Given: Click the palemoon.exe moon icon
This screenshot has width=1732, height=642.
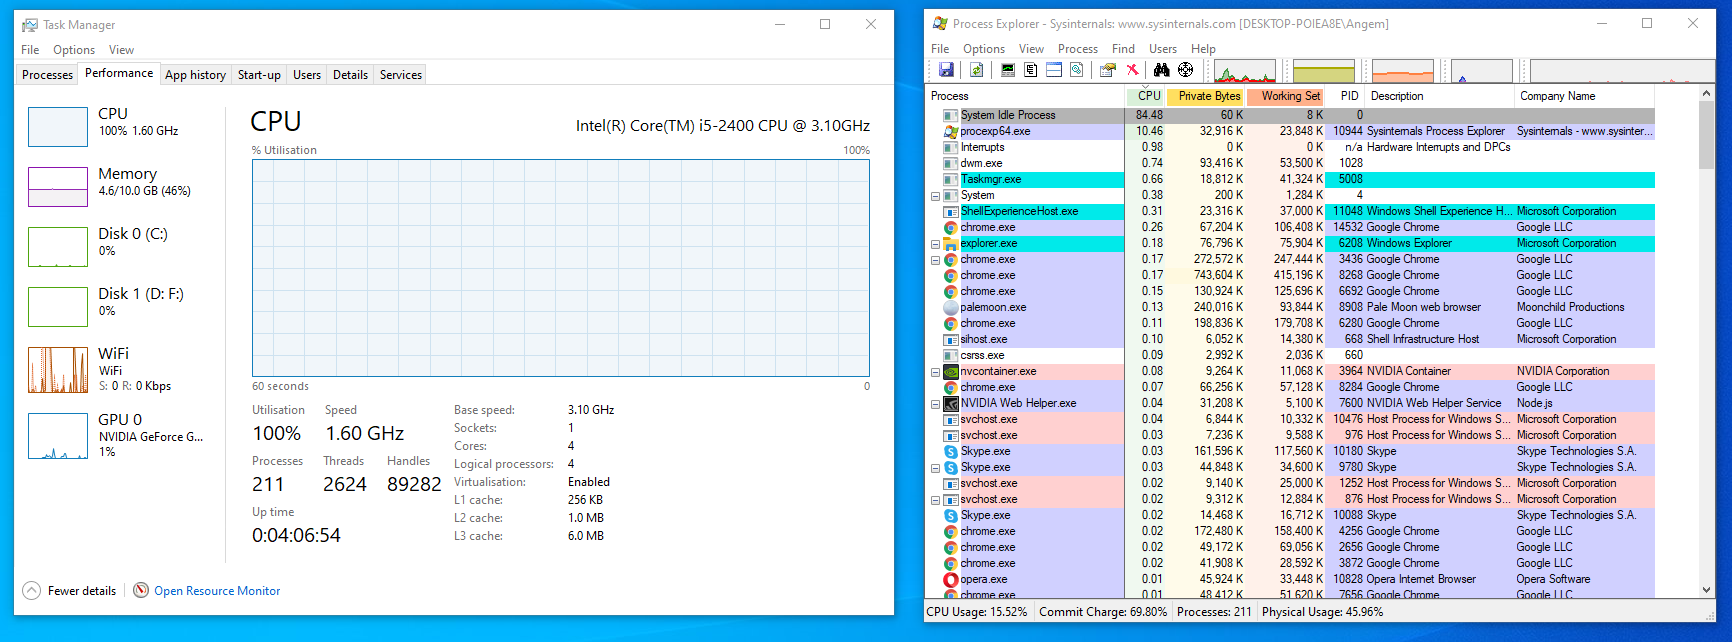Looking at the screenshot, I should (951, 307).
